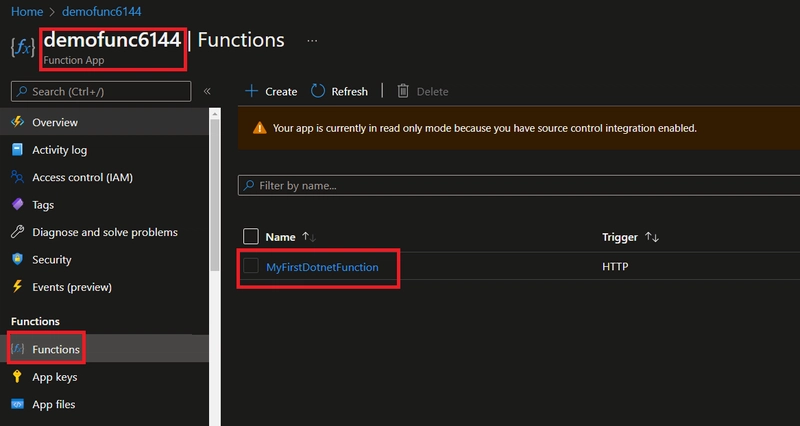This screenshot has width=800, height=426.
Task: Click the Access control (IAM) people icon
Action: 16,177
